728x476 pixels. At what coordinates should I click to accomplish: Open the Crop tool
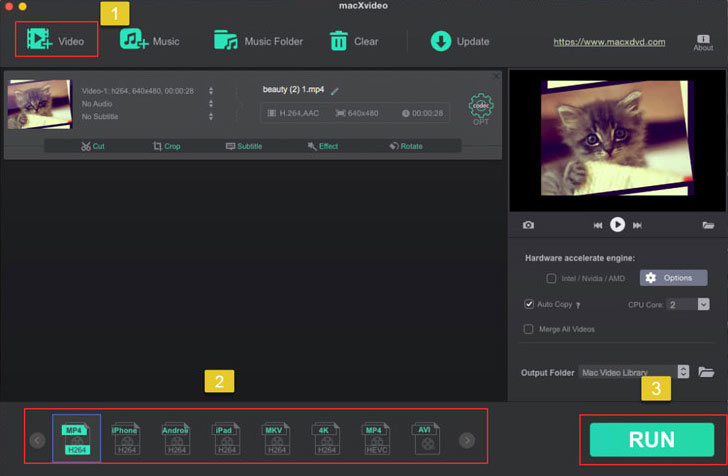pos(167,146)
